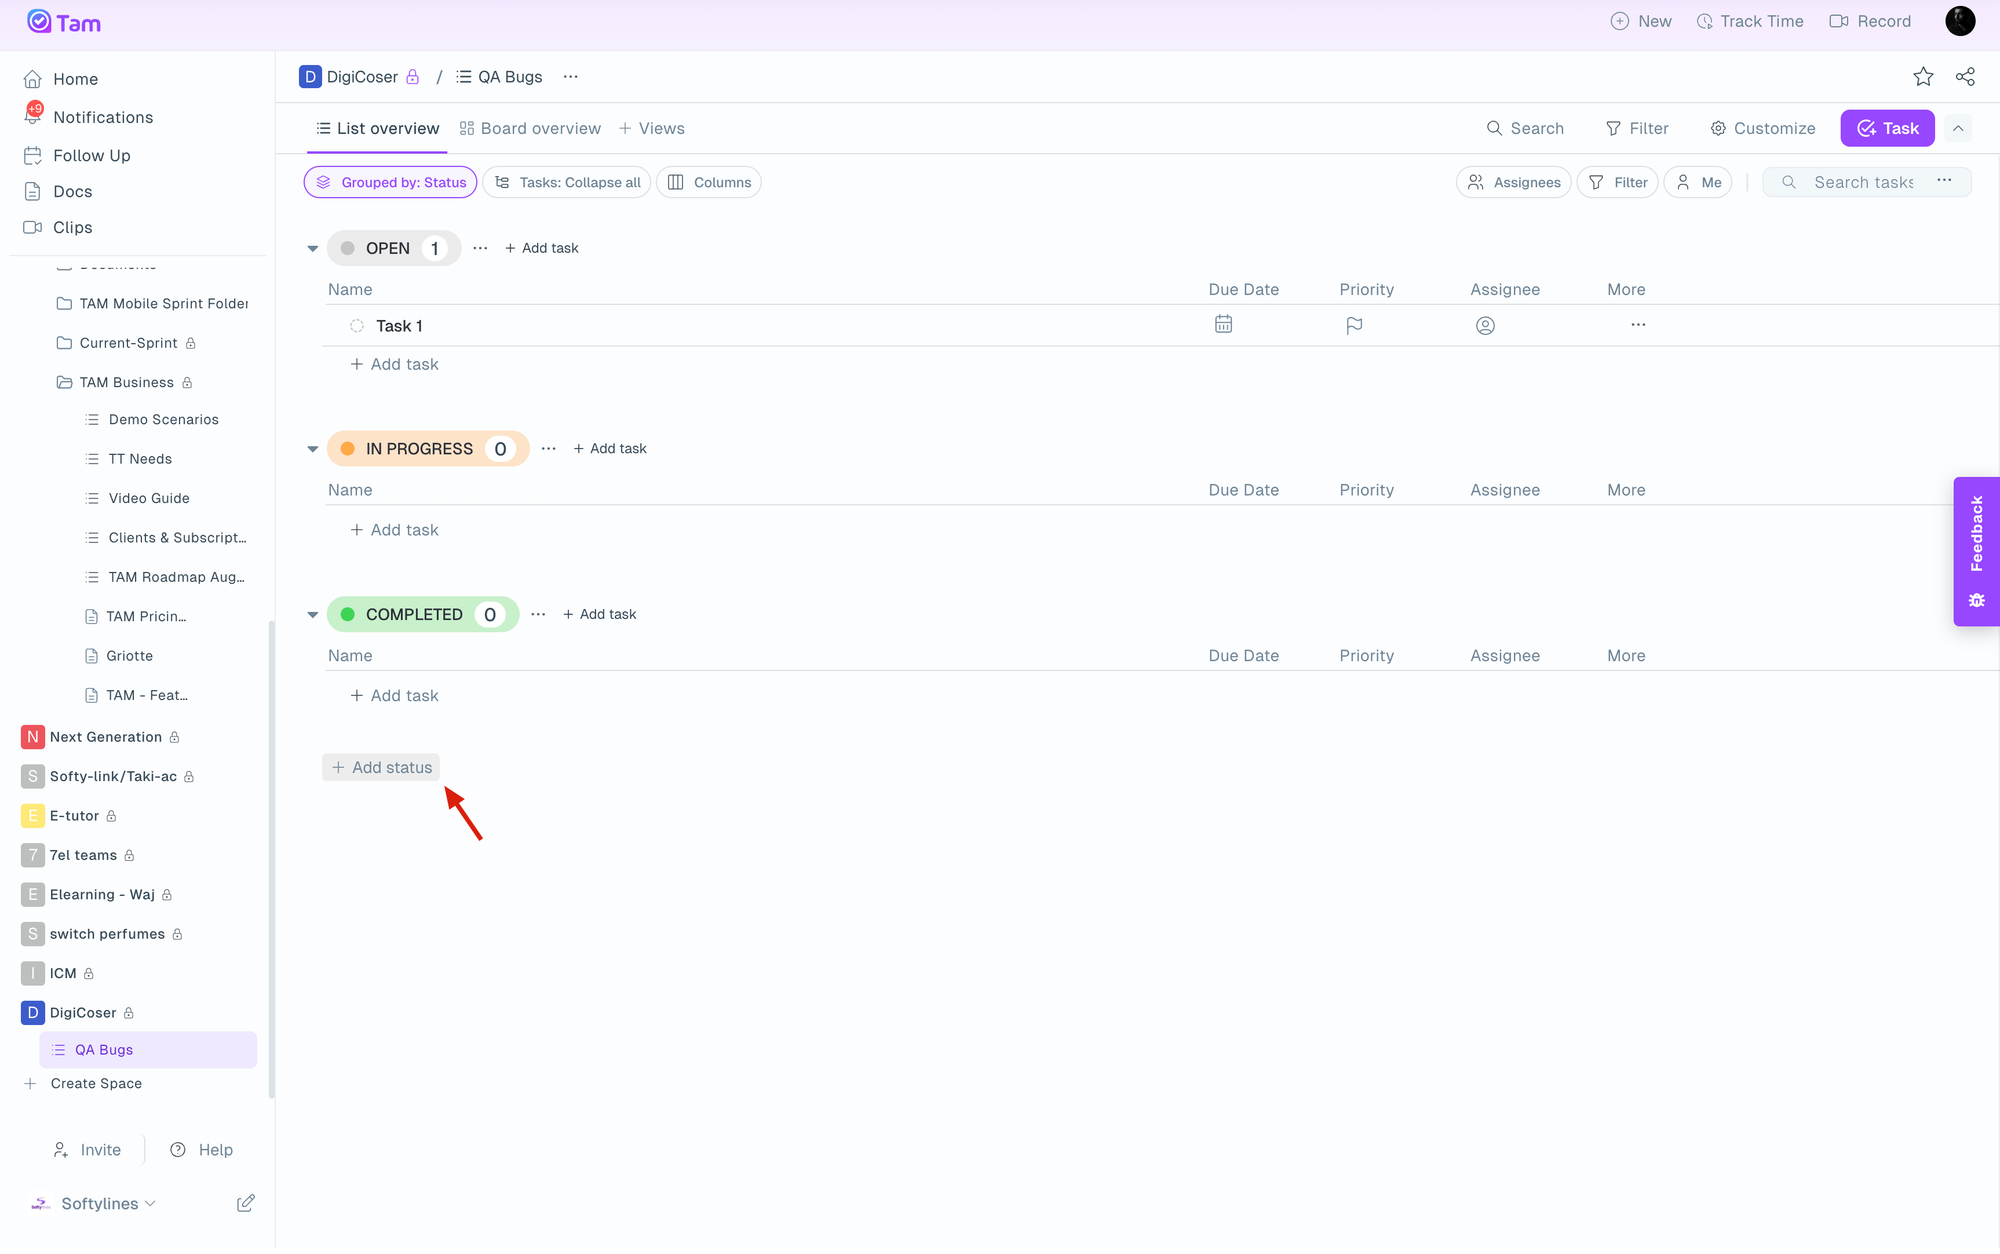Open the Task 1 more options menu
This screenshot has height=1254, width=2000.
coord(1638,325)
